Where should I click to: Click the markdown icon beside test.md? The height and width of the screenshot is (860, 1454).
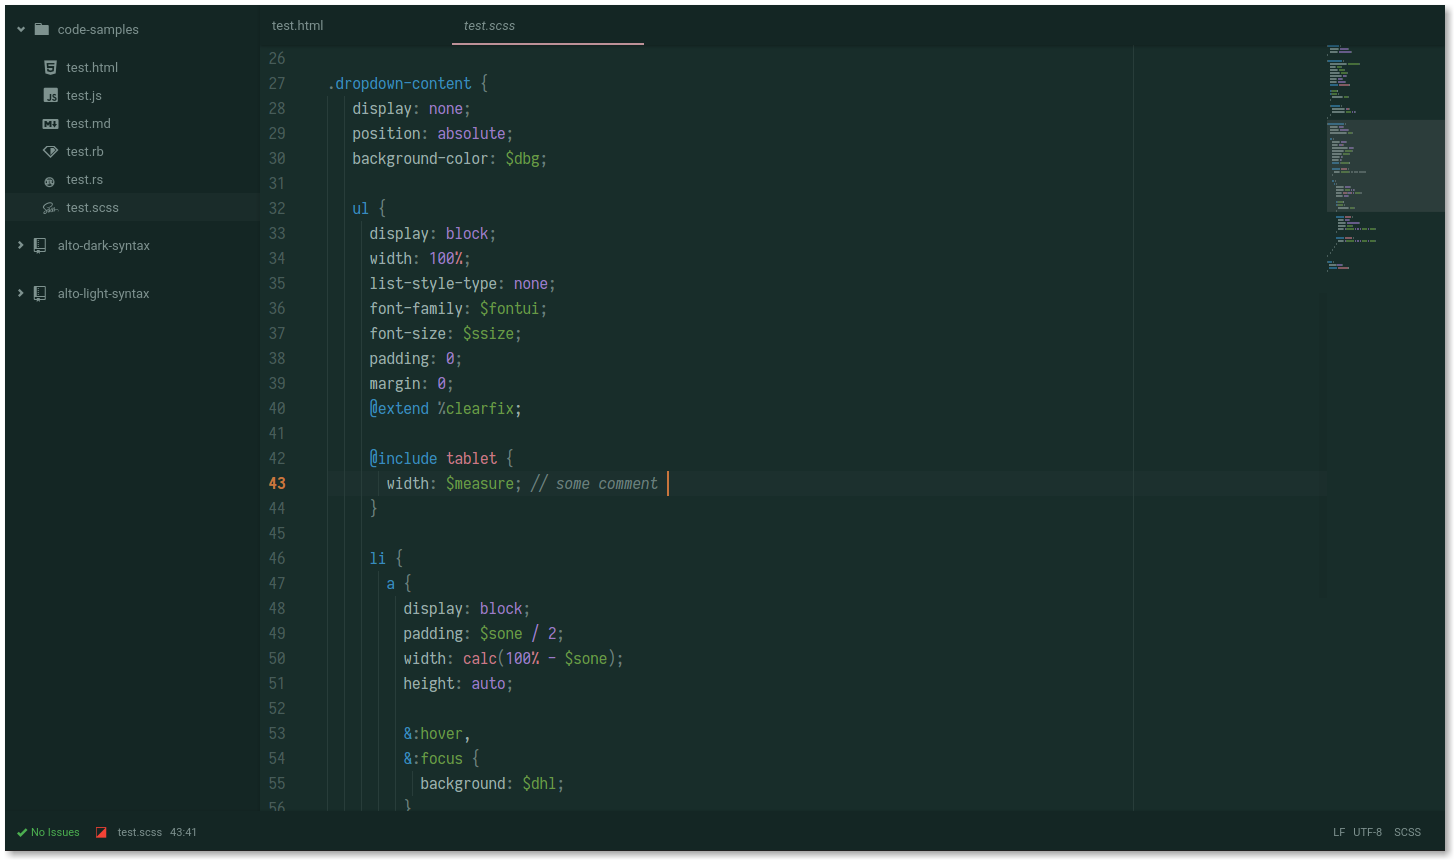coord(50,123)
